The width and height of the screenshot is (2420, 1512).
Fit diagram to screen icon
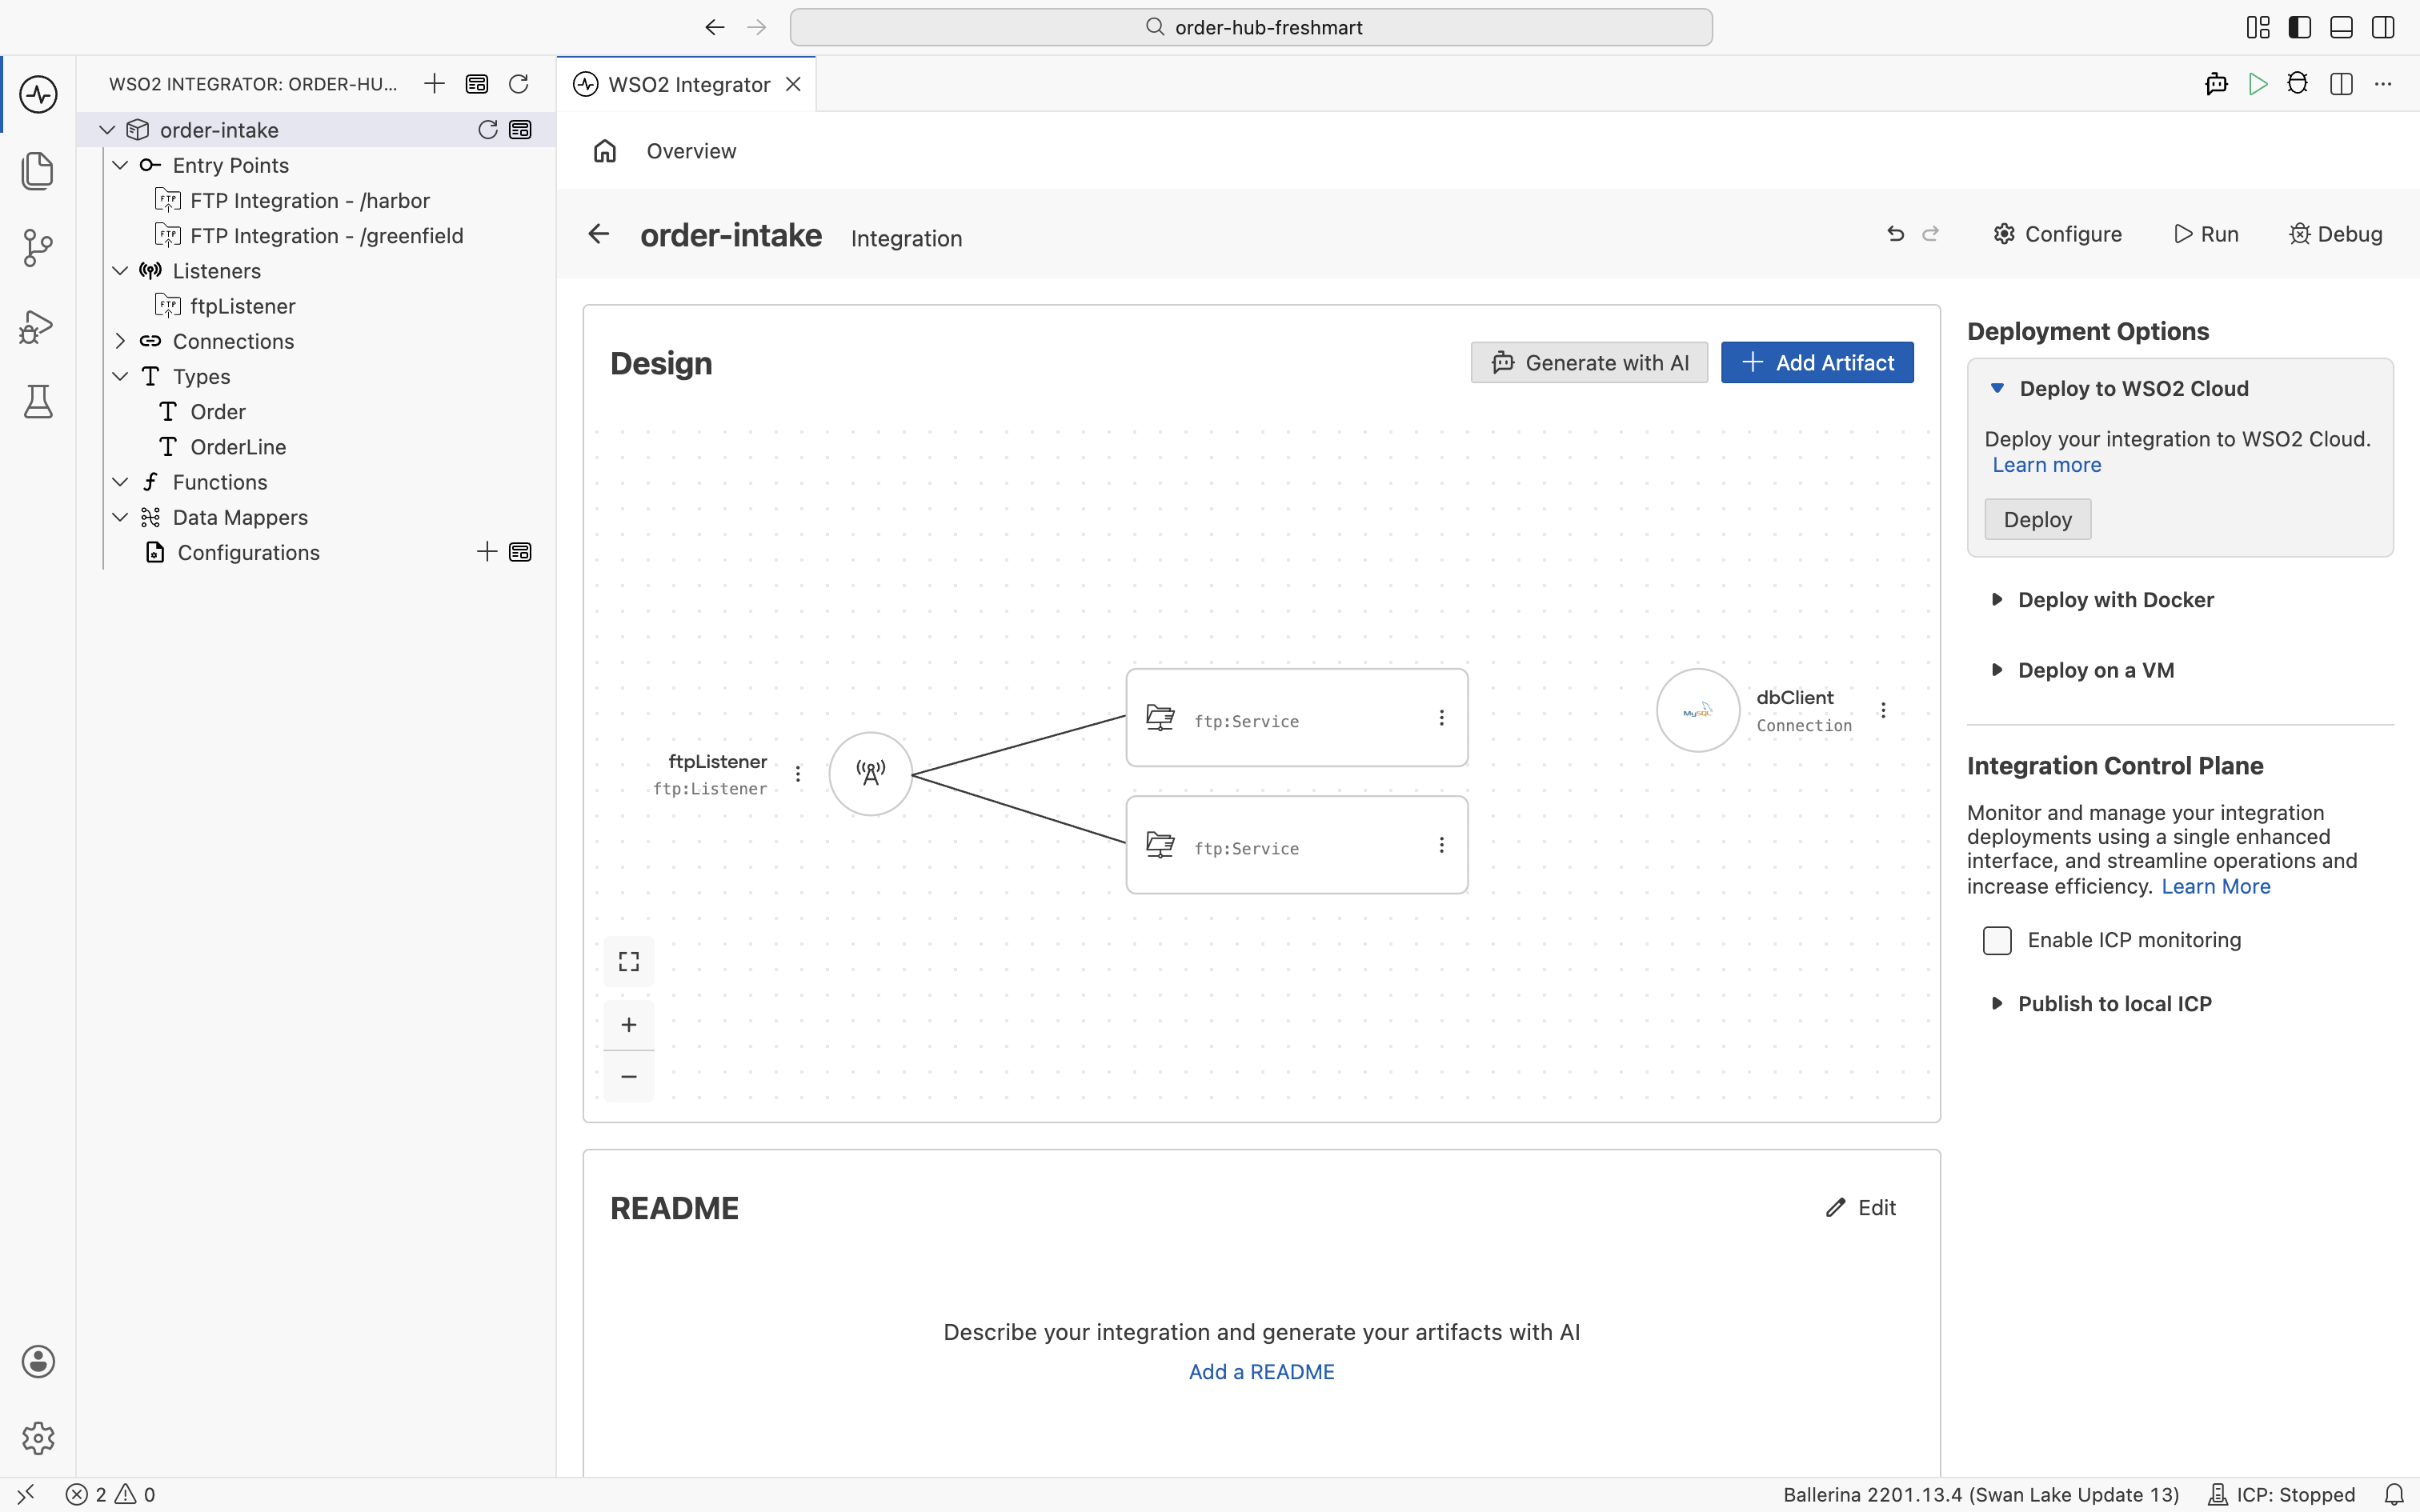[629, 961]
